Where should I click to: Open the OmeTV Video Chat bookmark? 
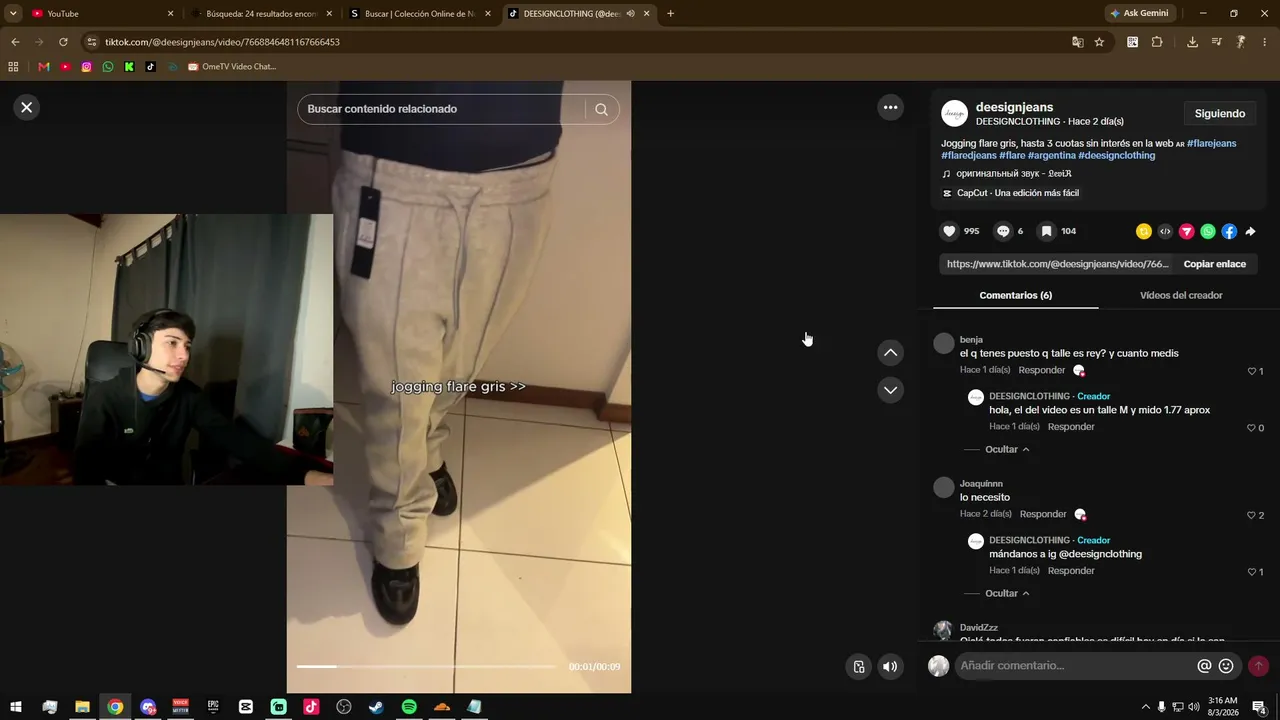231,67
